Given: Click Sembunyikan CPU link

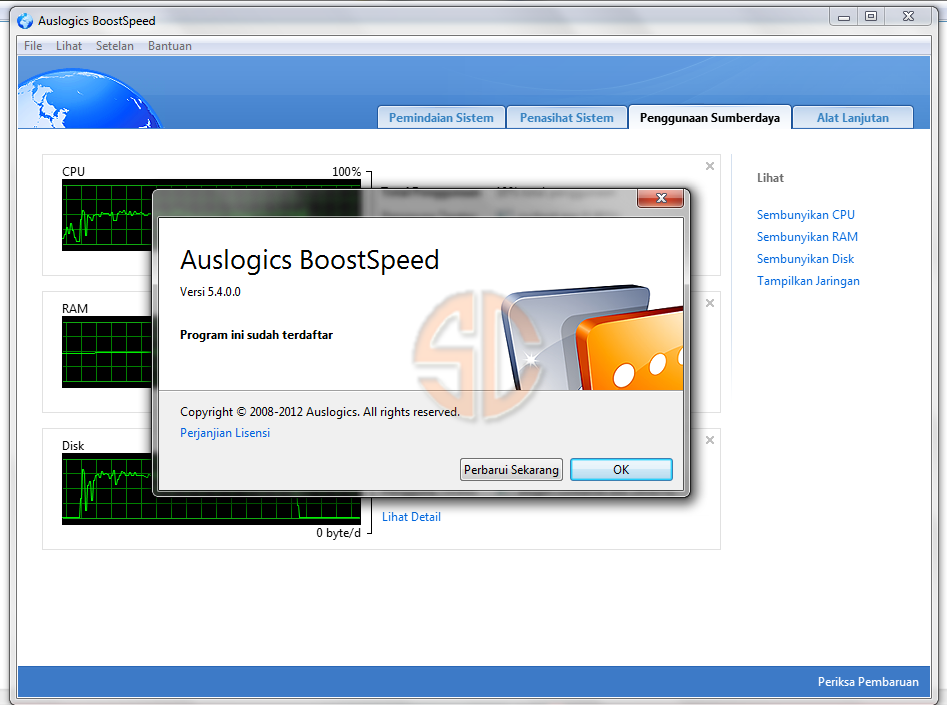Looking at the screenshot, I should (806, 215).
